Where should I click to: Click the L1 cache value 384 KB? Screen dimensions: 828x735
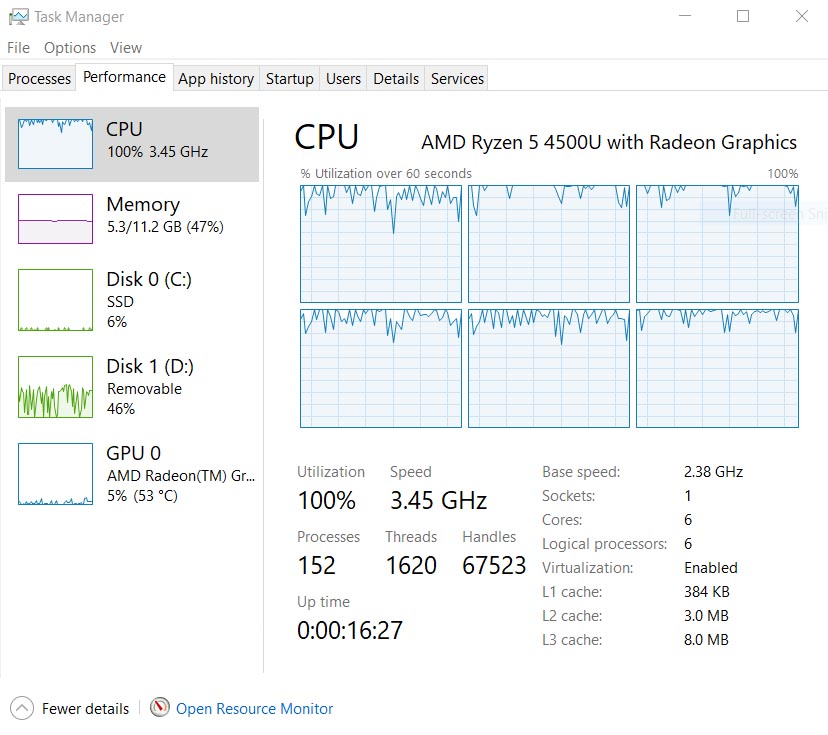coord(707,591)
